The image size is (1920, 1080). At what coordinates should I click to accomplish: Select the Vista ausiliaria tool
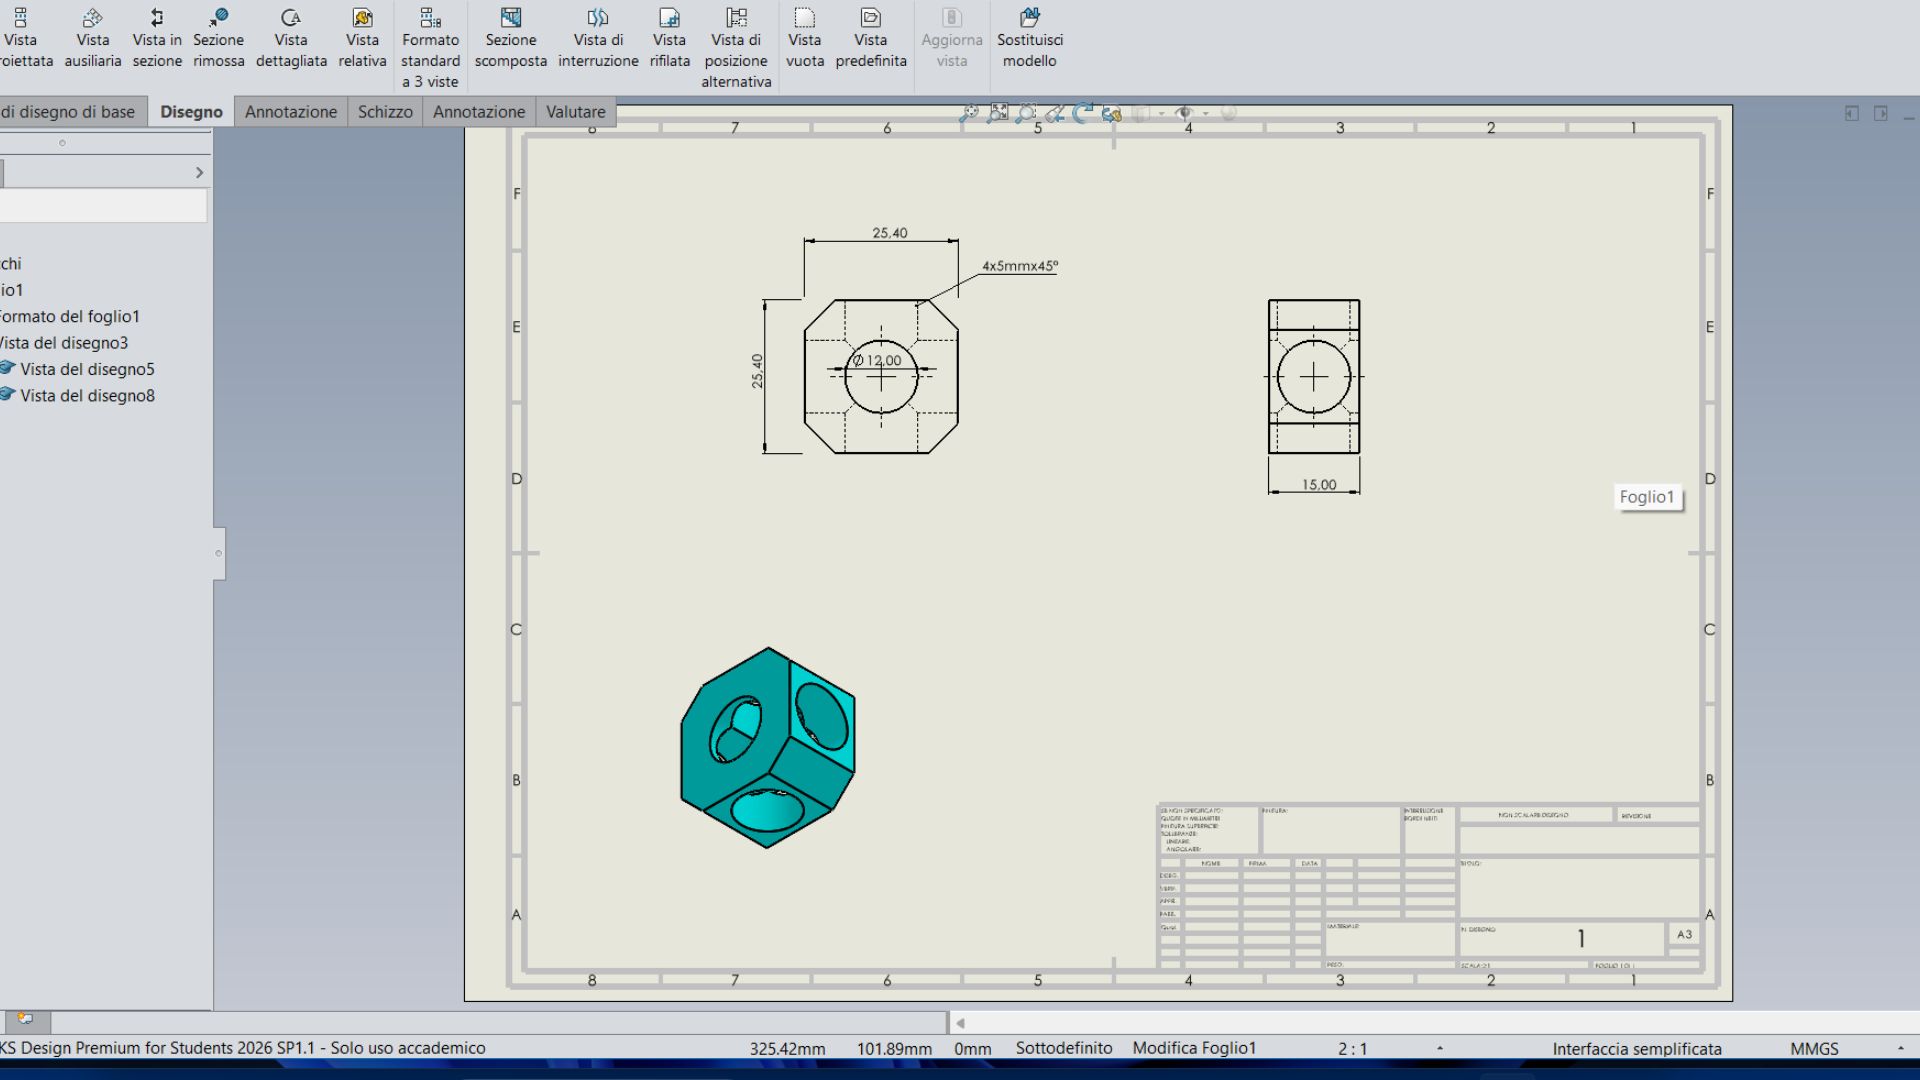click(92, 39)
